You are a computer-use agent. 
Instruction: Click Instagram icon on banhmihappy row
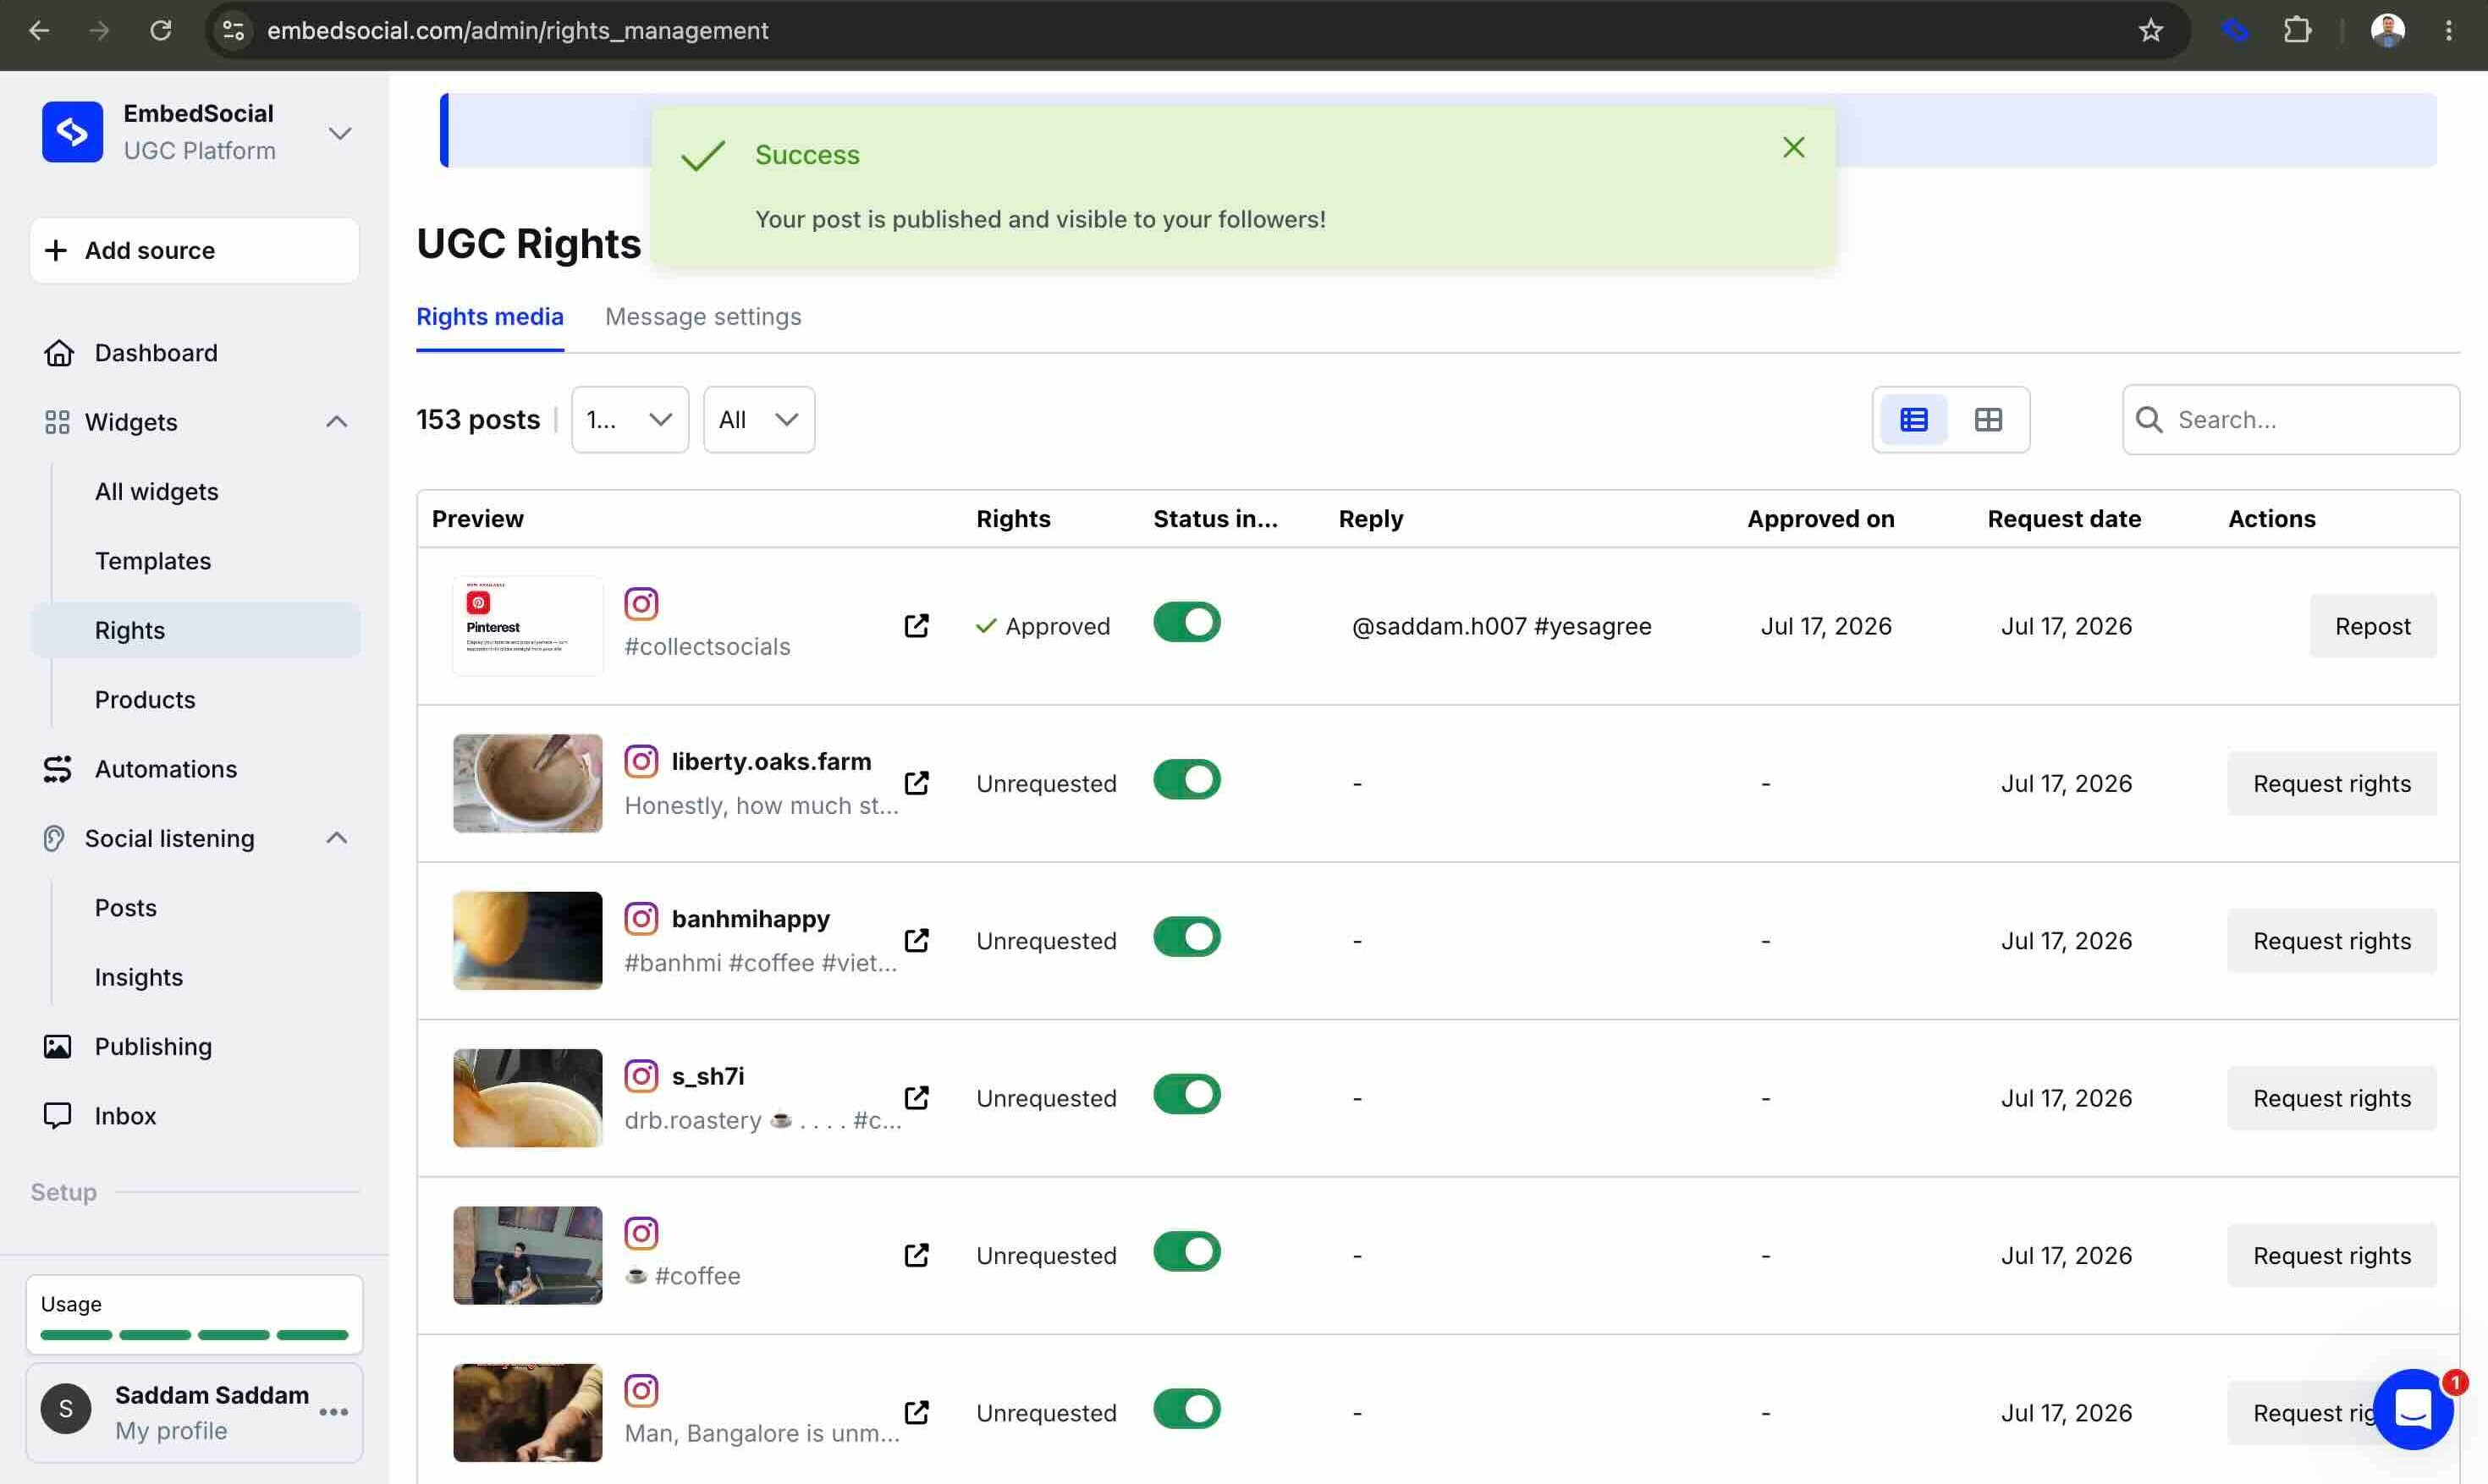(641, 918)
